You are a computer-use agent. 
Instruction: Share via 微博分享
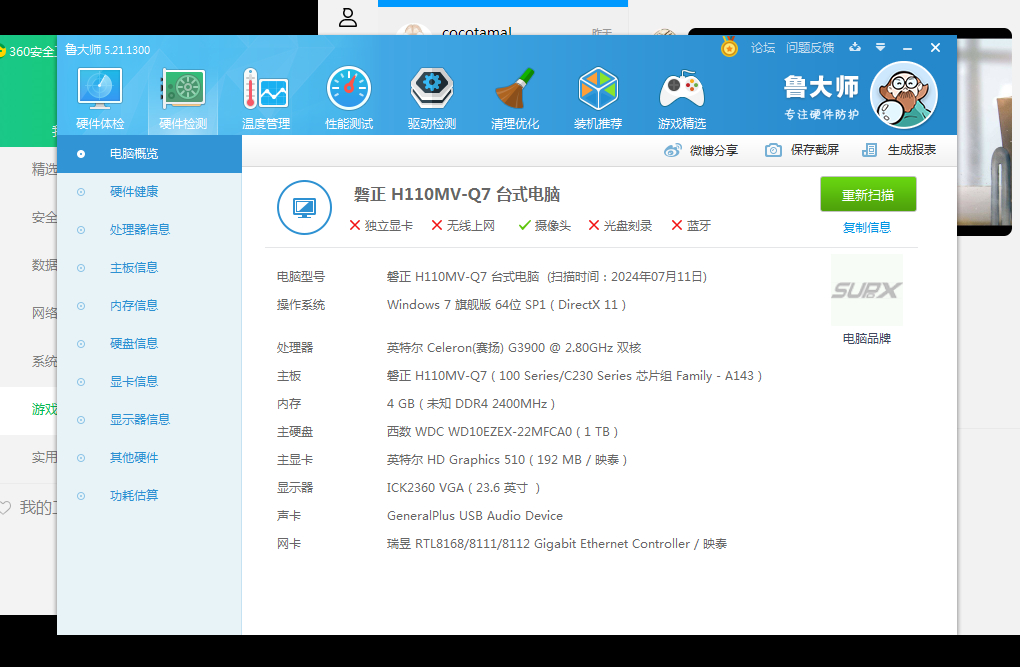pos(701,150)
